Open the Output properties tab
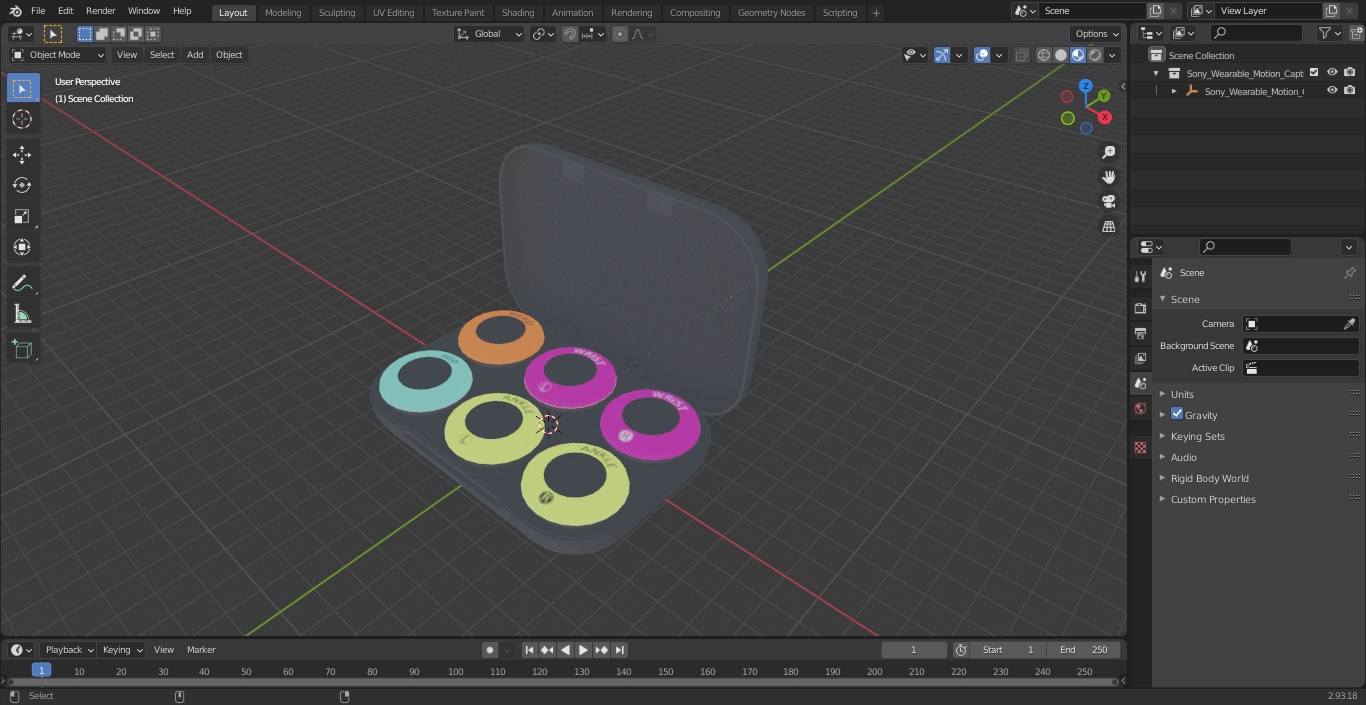 (x=1140, y=333)
